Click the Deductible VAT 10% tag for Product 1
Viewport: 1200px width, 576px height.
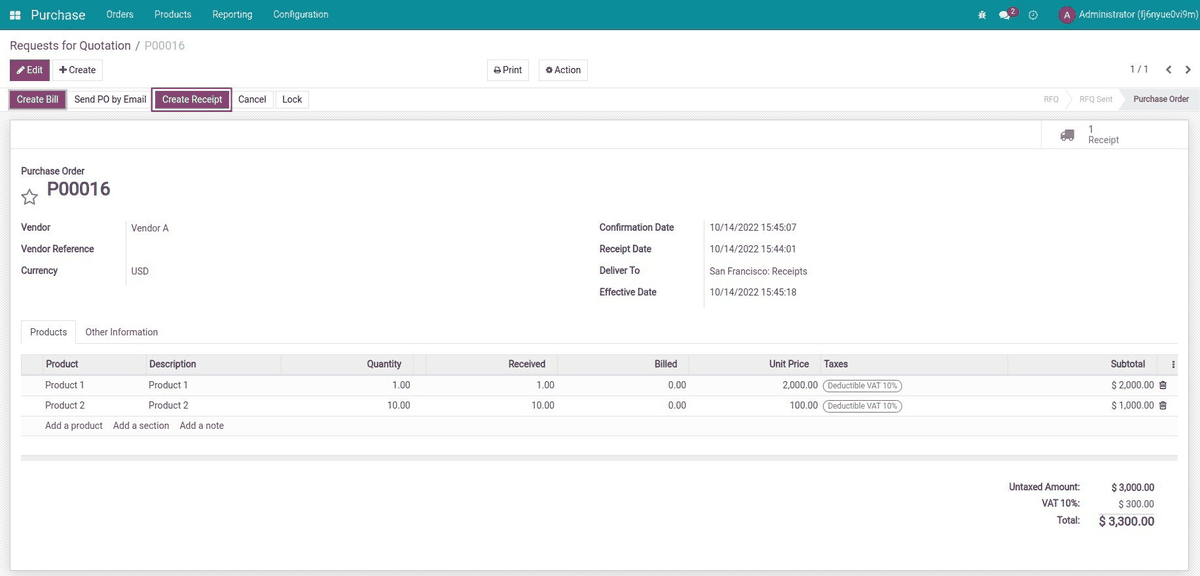pyautogui.click(x=862, y=385)
